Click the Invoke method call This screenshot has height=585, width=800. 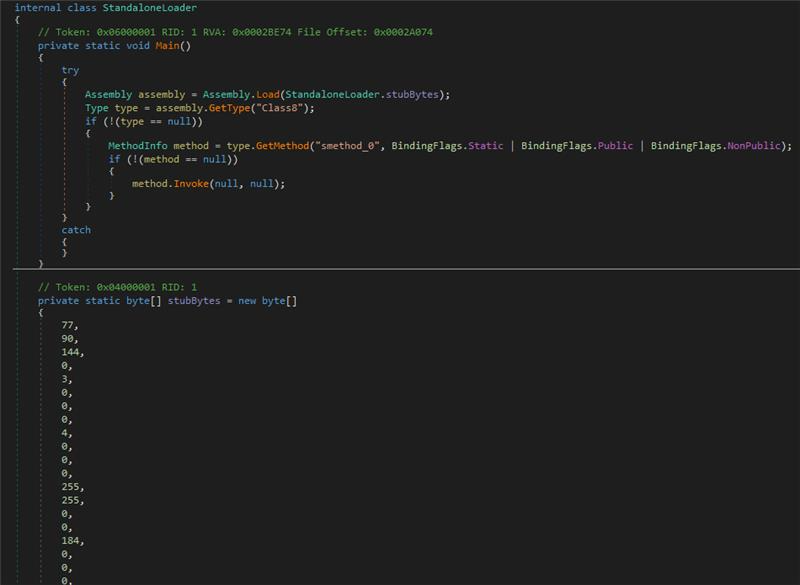tap(191, 184)
